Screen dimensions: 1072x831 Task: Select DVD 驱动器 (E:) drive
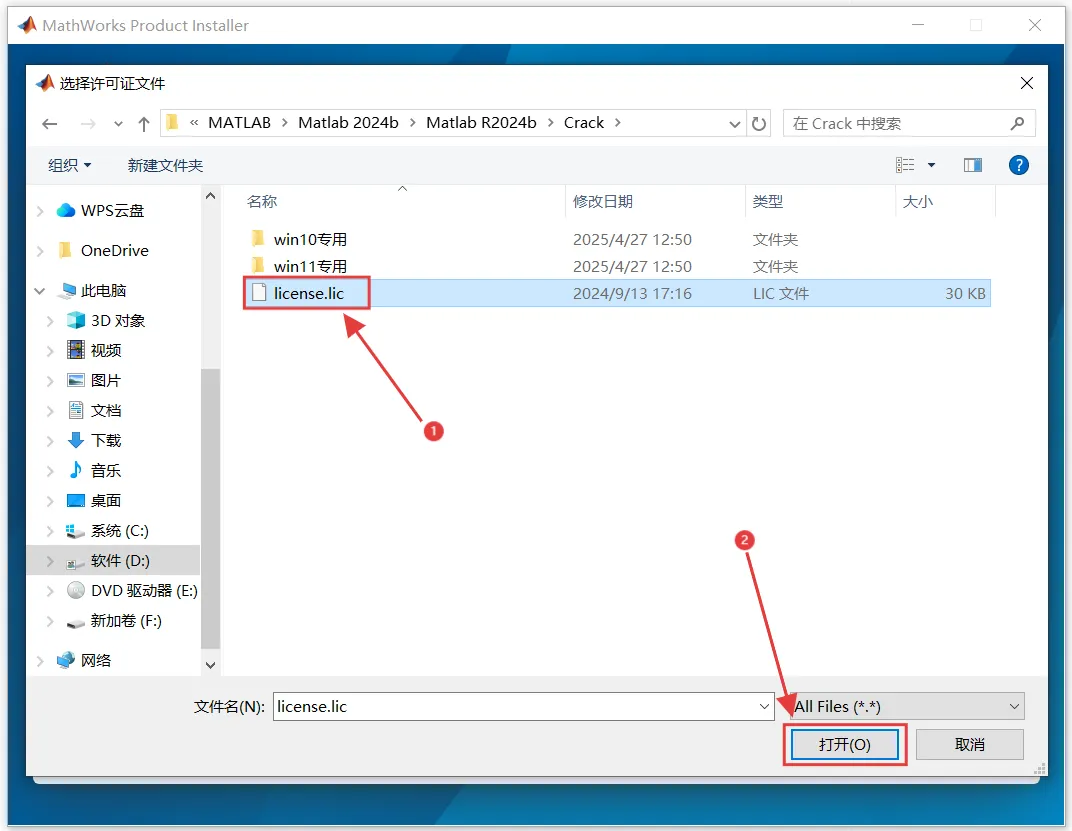(x=144, y=591)
